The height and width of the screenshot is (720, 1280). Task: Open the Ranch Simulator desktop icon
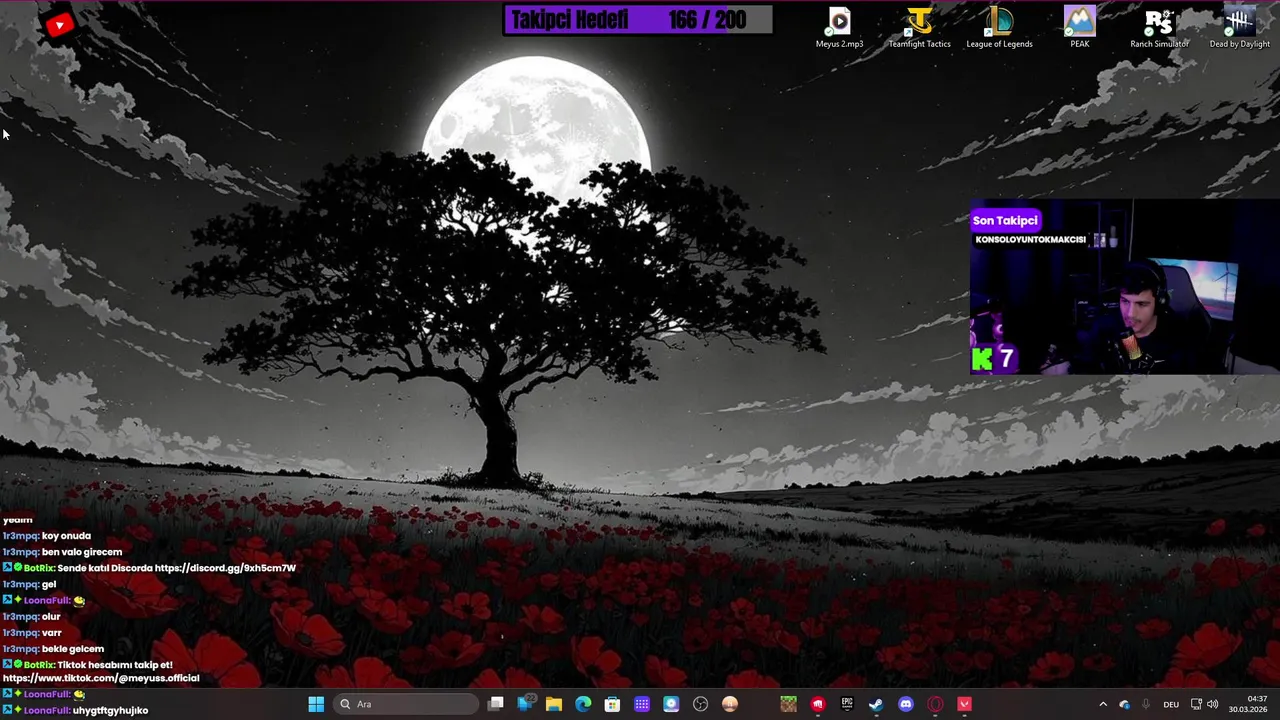[1159, 28]
